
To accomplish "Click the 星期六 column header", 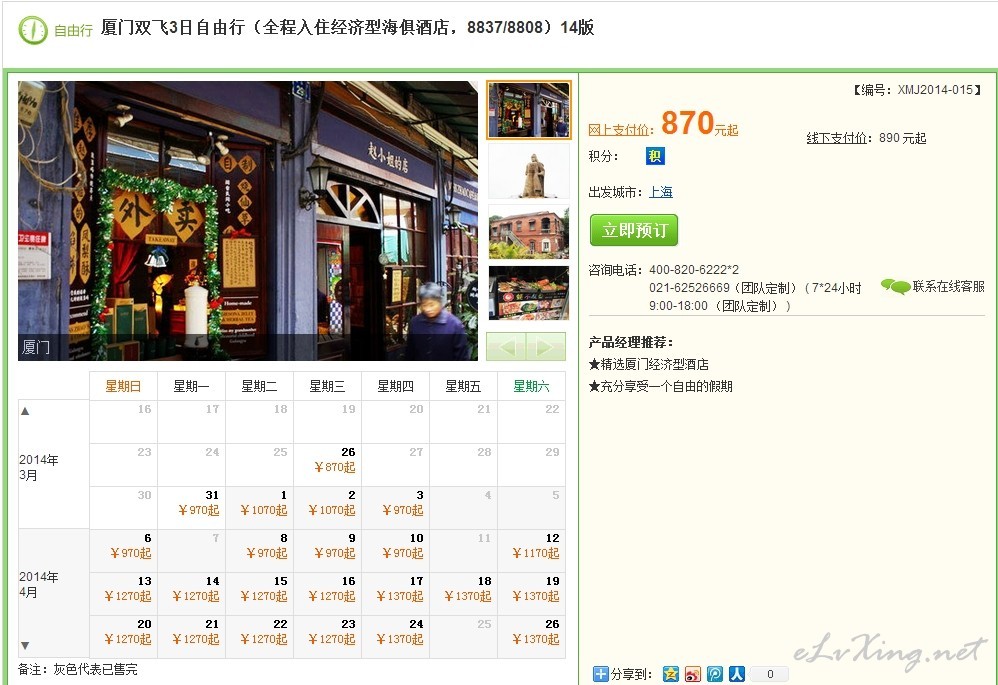I will coord(531,386).
